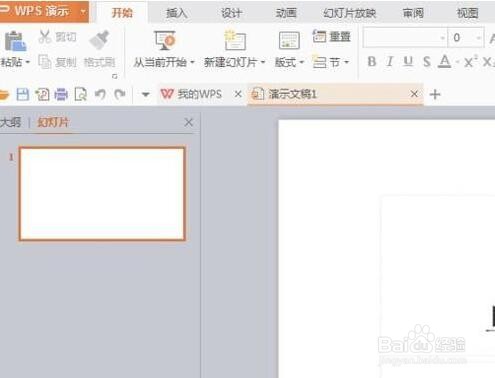Toggle Bold formatting
Screen dimensions: 495x378
click(372, 62)
